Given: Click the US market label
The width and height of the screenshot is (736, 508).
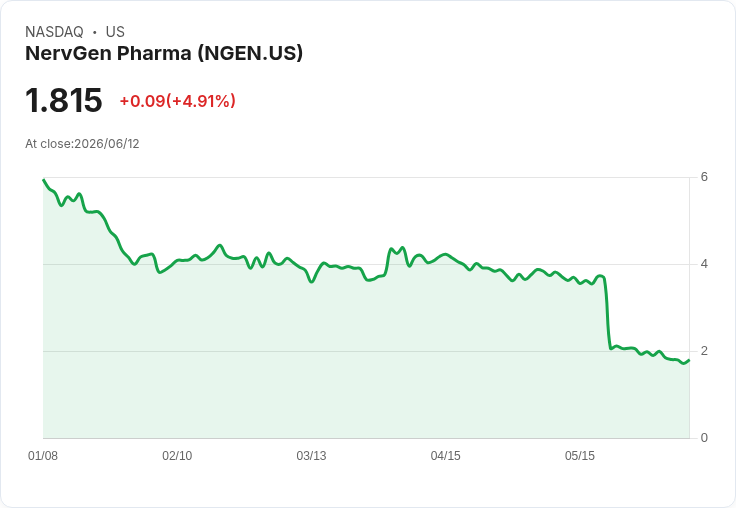Looking at the screenshot, I should (115, 32).
